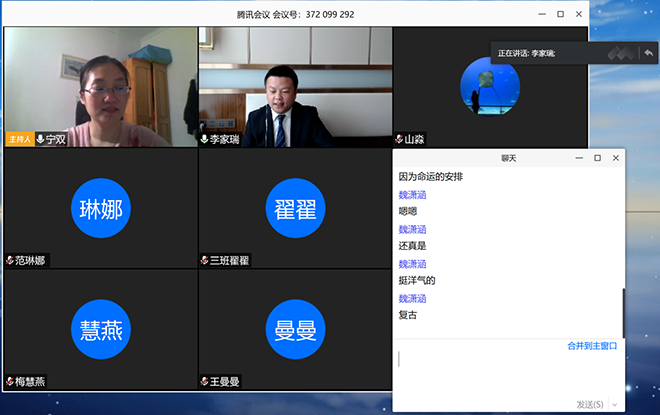The image size is (660, 415).
Task: Click the 梅慧燕 name label
Action: (x=30, y=382)
